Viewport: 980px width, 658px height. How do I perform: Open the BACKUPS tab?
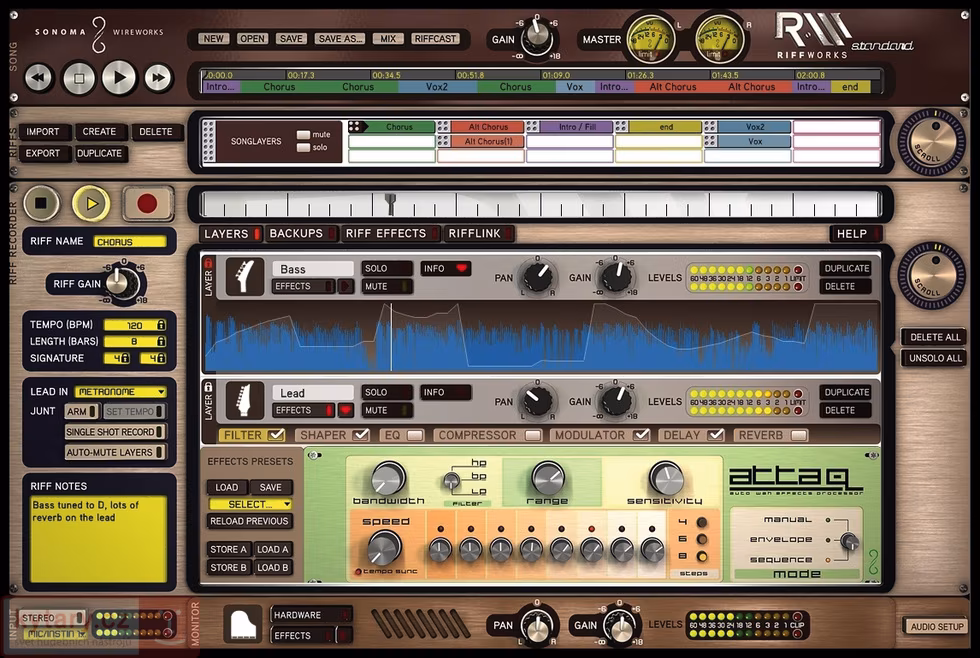[x=296, y=233]
